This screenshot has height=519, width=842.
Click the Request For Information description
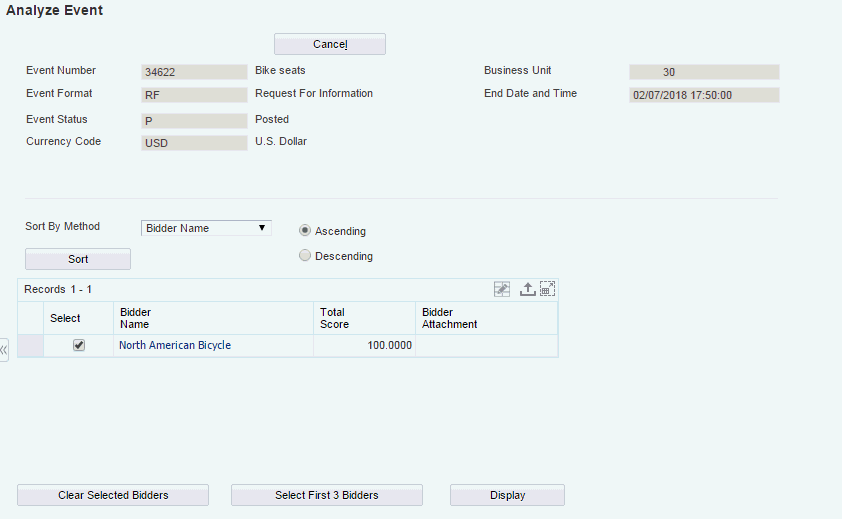tap(314, 93)
